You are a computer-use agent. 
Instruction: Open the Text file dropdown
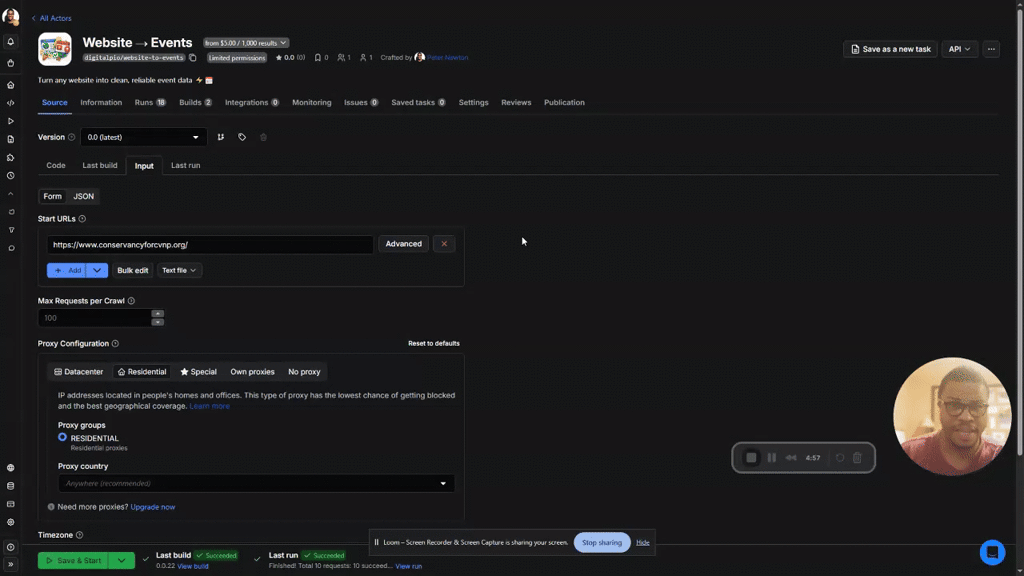179,270
